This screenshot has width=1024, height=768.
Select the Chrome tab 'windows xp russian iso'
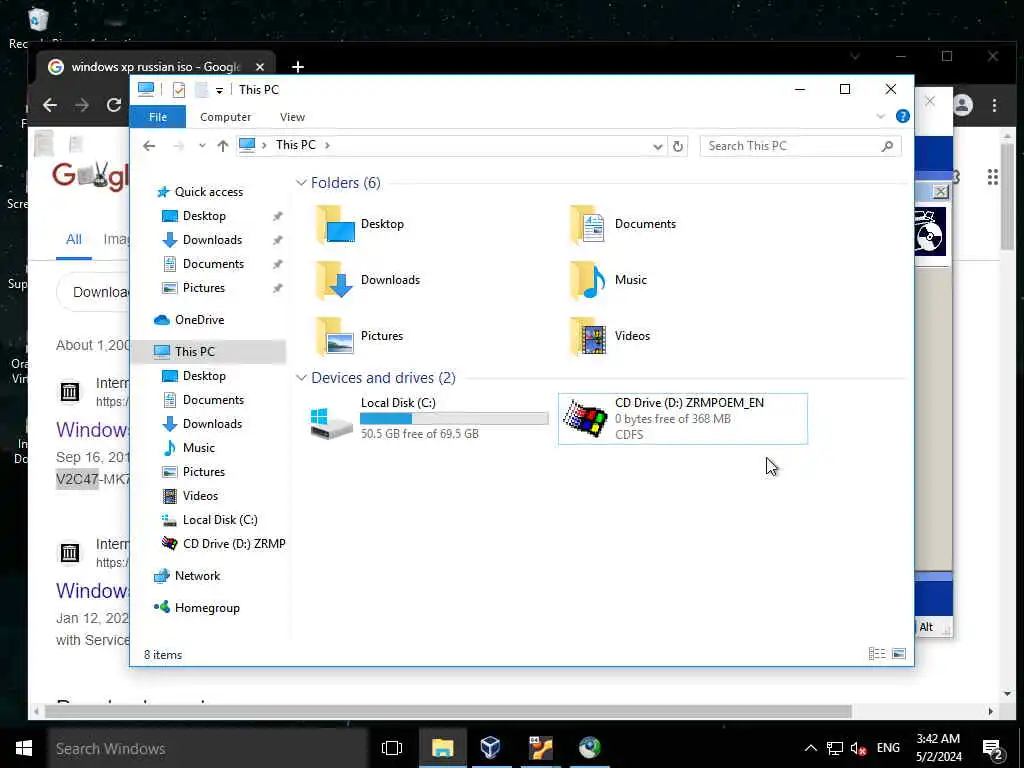tap(155, 67)
